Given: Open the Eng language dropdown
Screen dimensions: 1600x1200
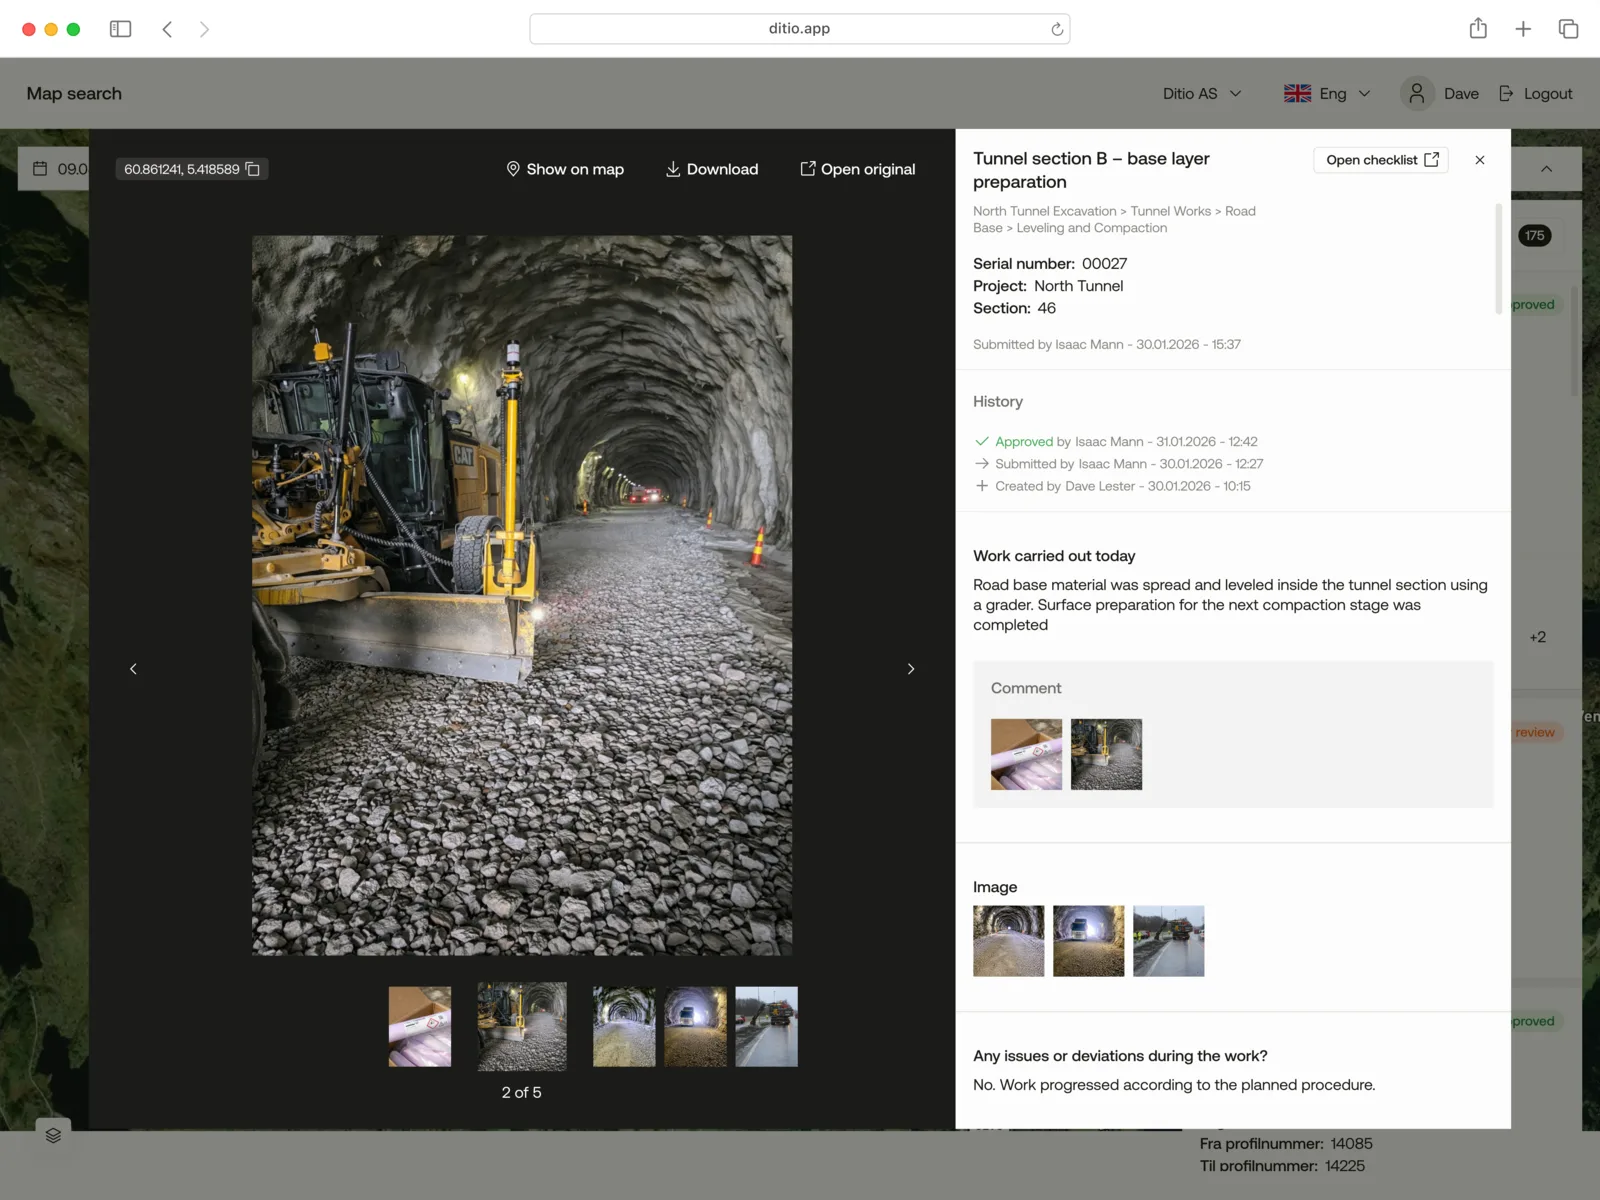Looking at the screenshot, I should click(1327, 93).
